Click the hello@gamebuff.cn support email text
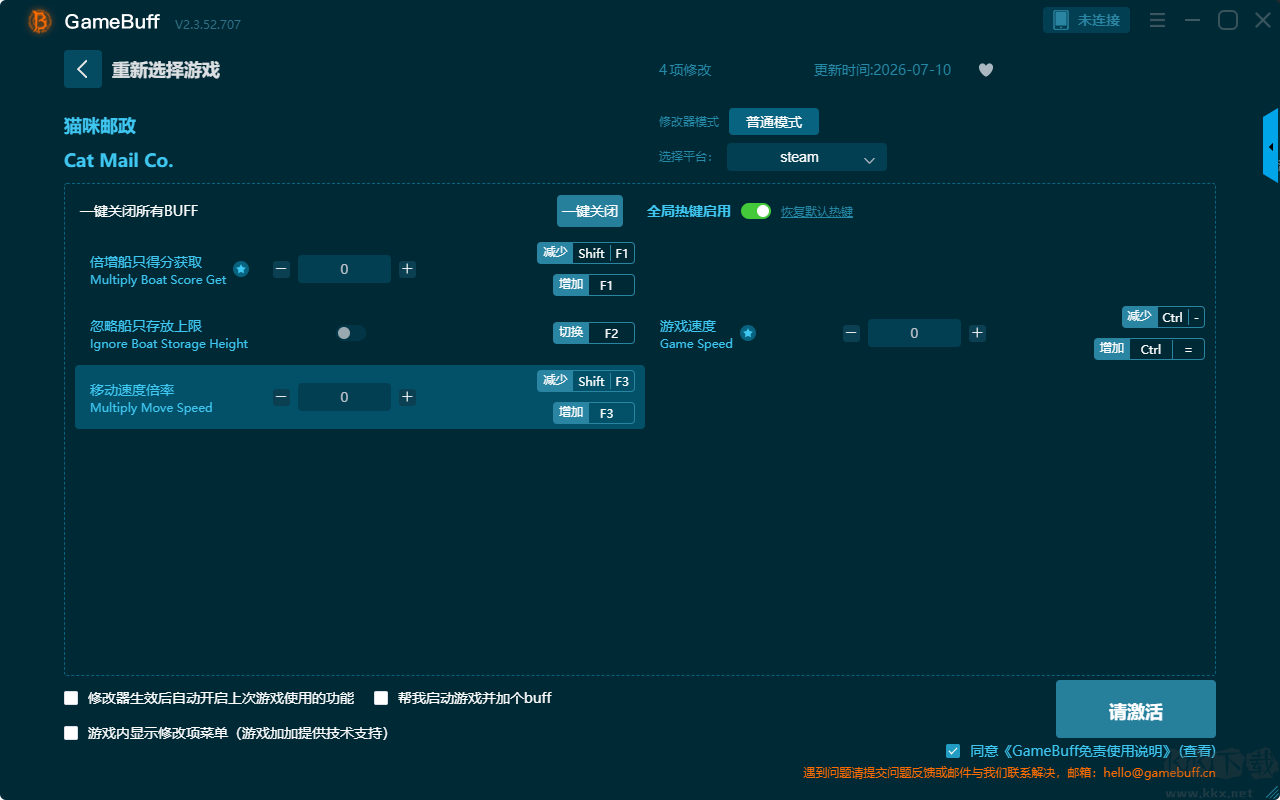 [1159, 772]
